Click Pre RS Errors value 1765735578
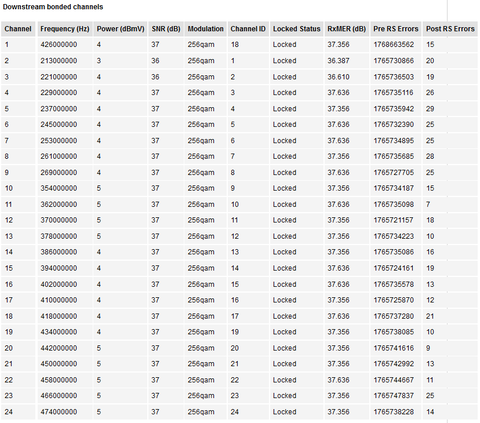This screenshot has width=480, height=423. [394, 284]
